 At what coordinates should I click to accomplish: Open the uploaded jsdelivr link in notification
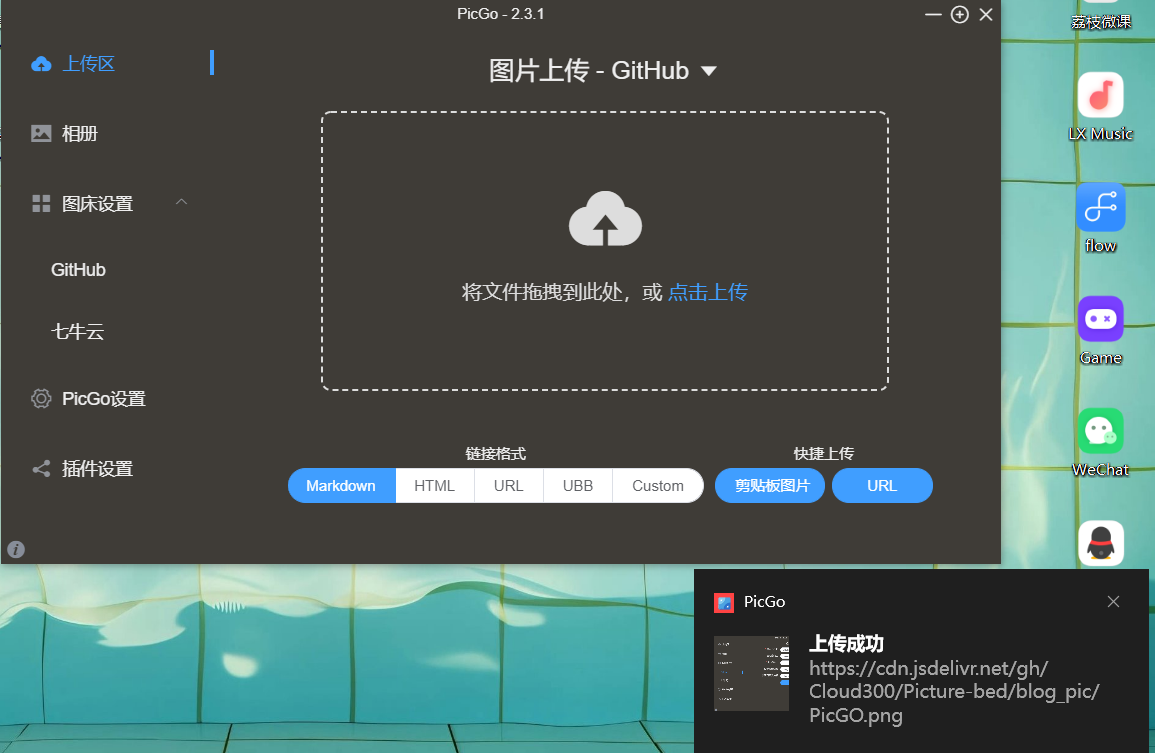pos(954,692)
